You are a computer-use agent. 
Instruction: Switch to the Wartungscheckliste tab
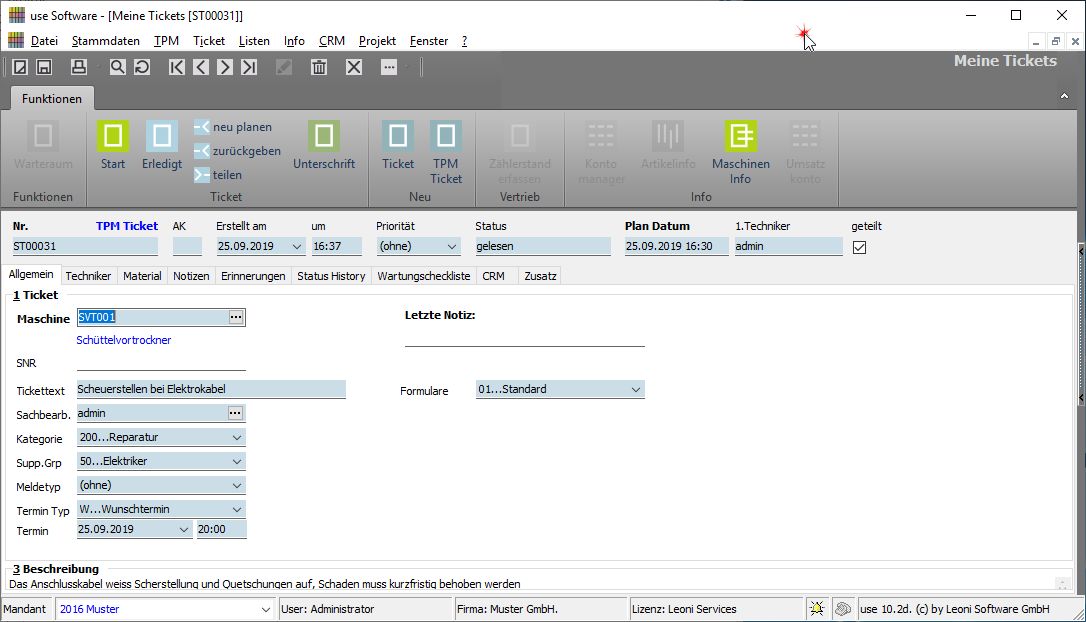coord(424,276)
